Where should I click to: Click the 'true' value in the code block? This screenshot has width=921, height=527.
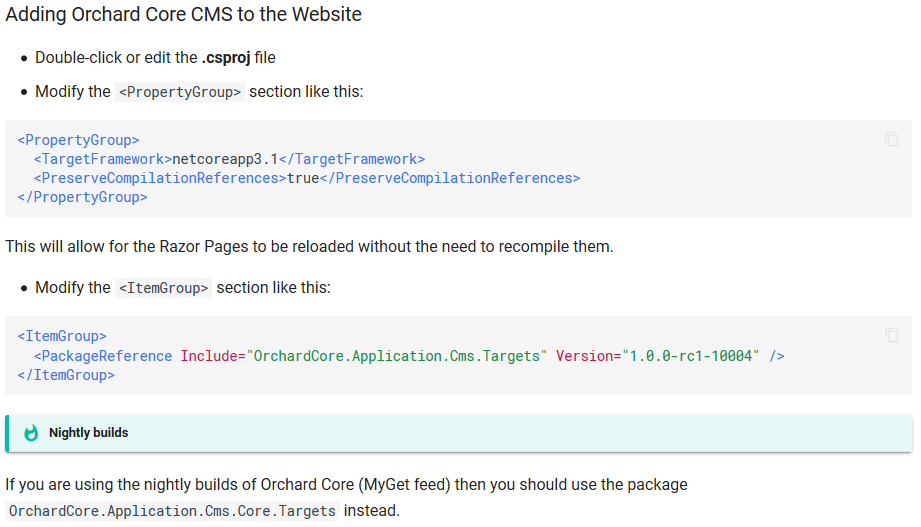[303, 178]
